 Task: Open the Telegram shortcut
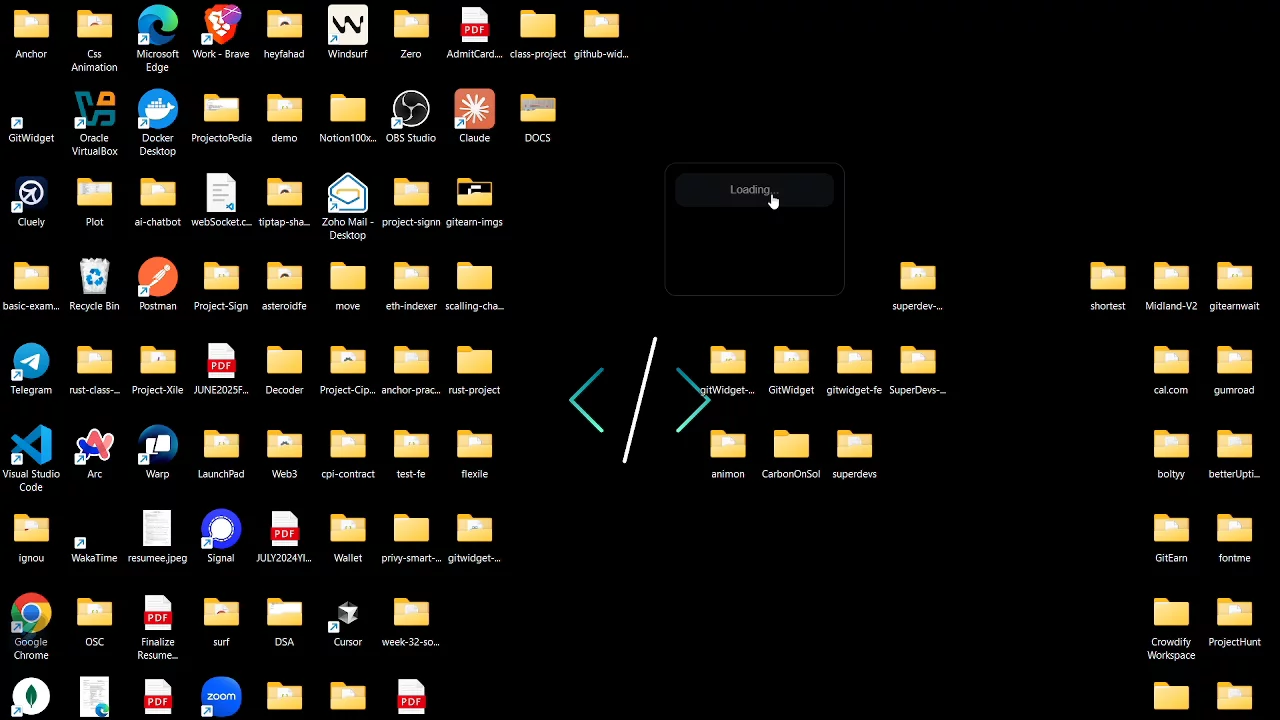coord(31,362)
